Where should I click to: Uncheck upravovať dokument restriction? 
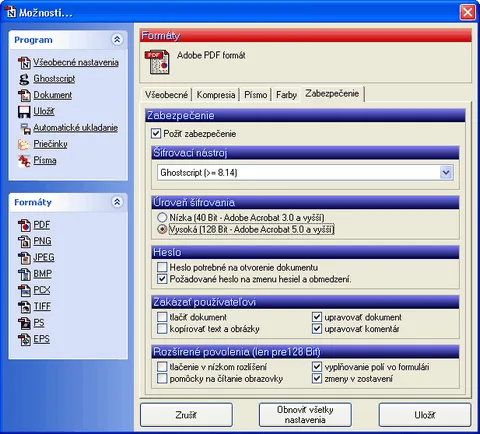tap(317, 317)
